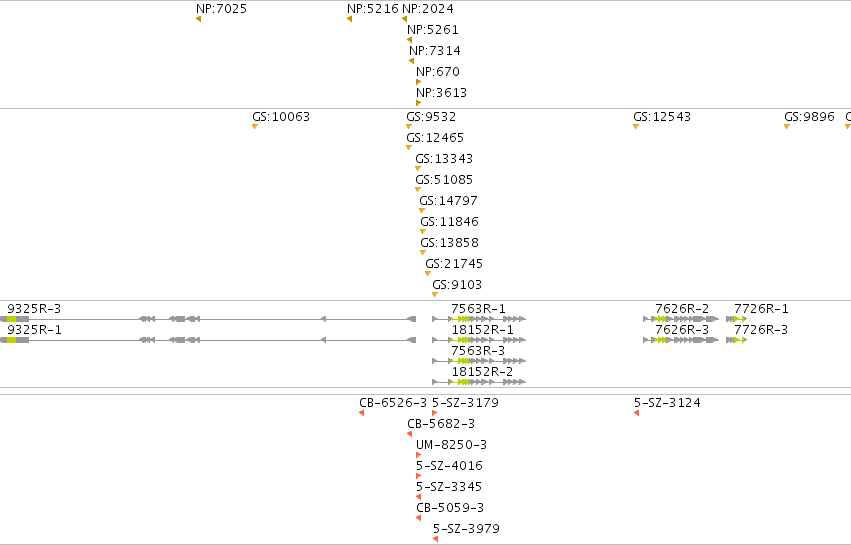Click the 7626R-3 transcript label
Image resolution: width=851 pixels, height=545 pixels.
(x=682, y=330)
